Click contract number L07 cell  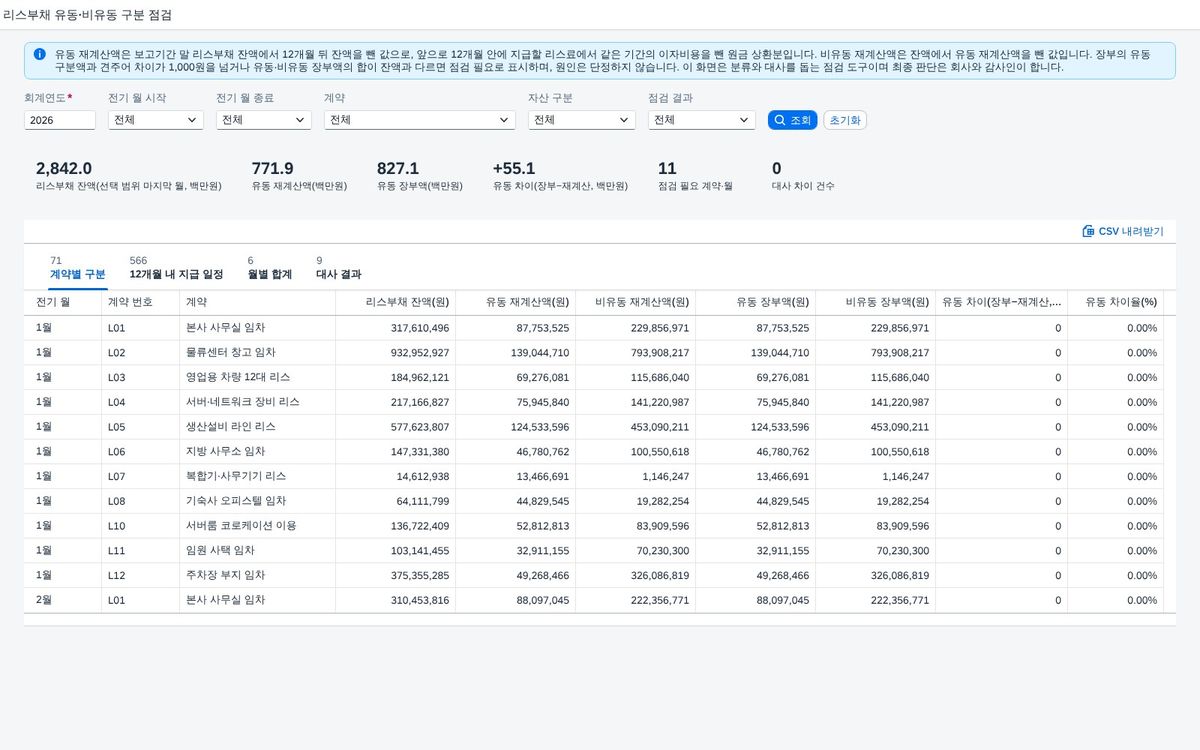point(140,476)
